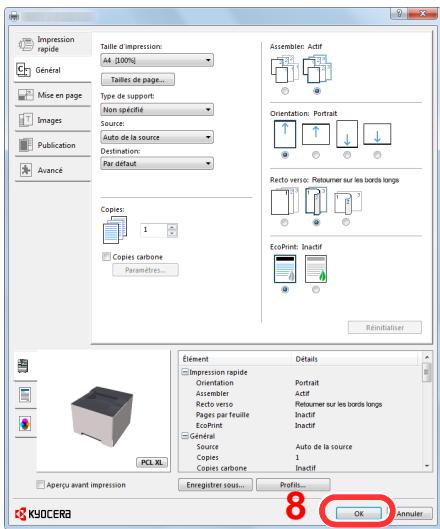Click Profils button
The height and width of the screenshot is (529, 440).
point(293,485)
